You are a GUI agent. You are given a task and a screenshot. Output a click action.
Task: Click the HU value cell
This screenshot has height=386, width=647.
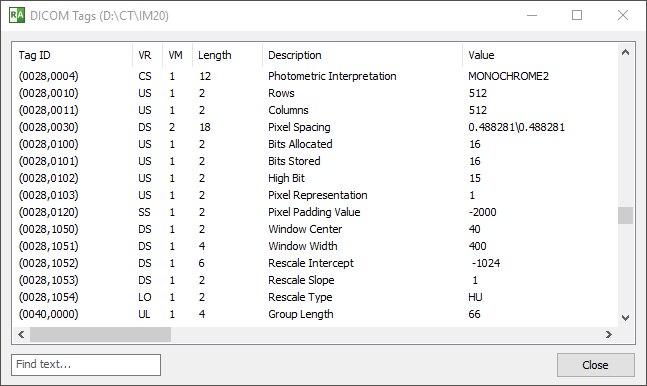(x=475, y=297)
